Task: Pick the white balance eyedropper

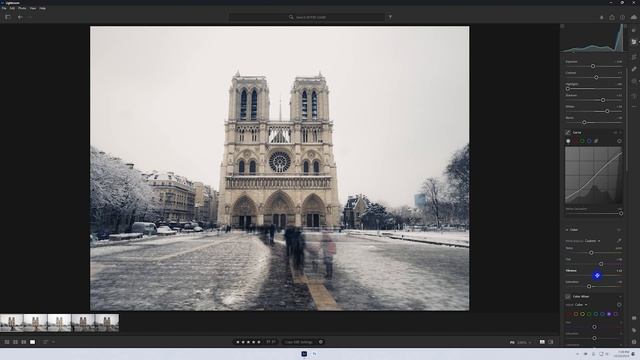Action: point(619,241)
